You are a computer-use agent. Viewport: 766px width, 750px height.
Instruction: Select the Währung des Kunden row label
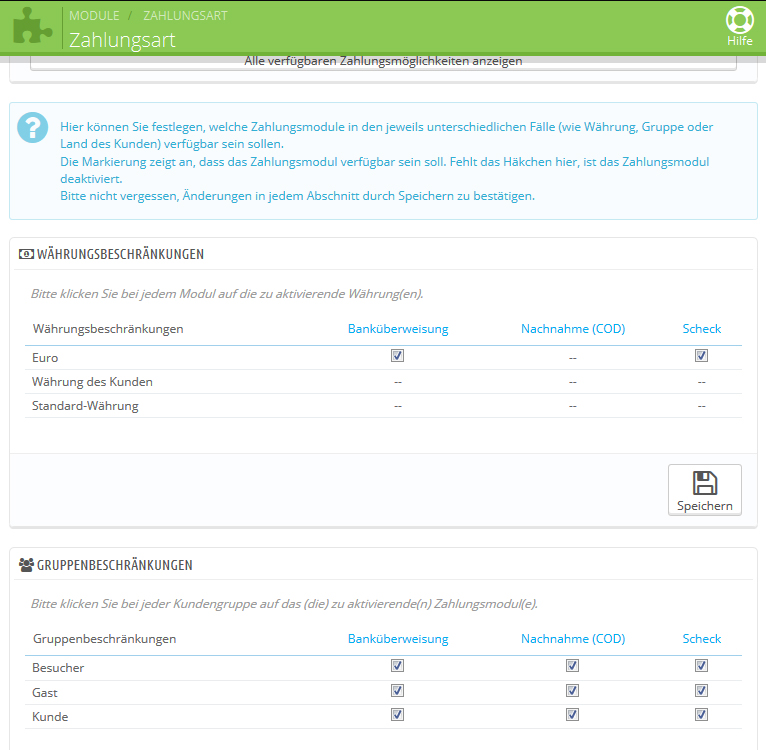tap(92, 382)
